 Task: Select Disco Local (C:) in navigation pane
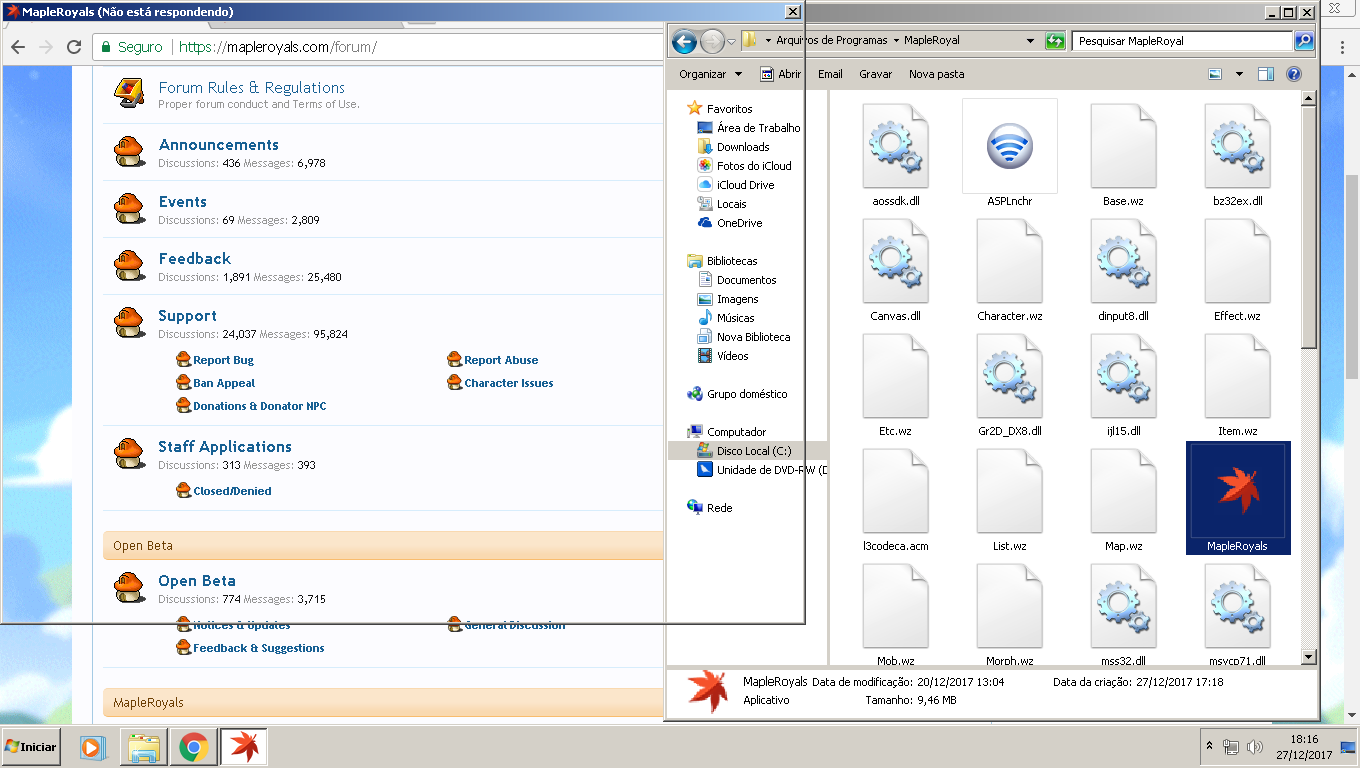click(753, 451)
